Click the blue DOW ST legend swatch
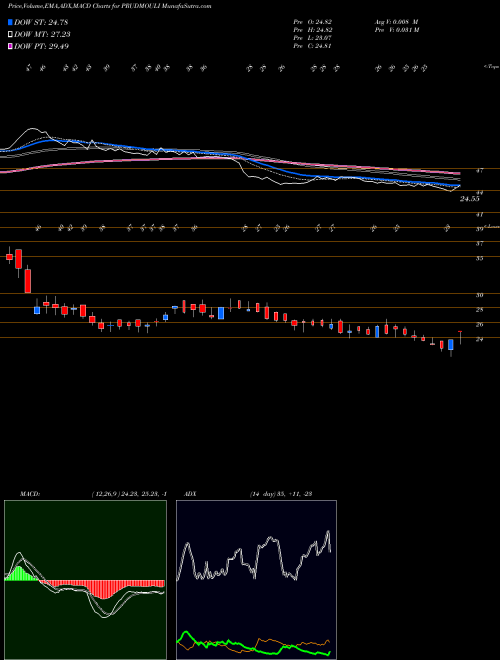The height and width of the screenshot is (660, 500). (11, 22)
